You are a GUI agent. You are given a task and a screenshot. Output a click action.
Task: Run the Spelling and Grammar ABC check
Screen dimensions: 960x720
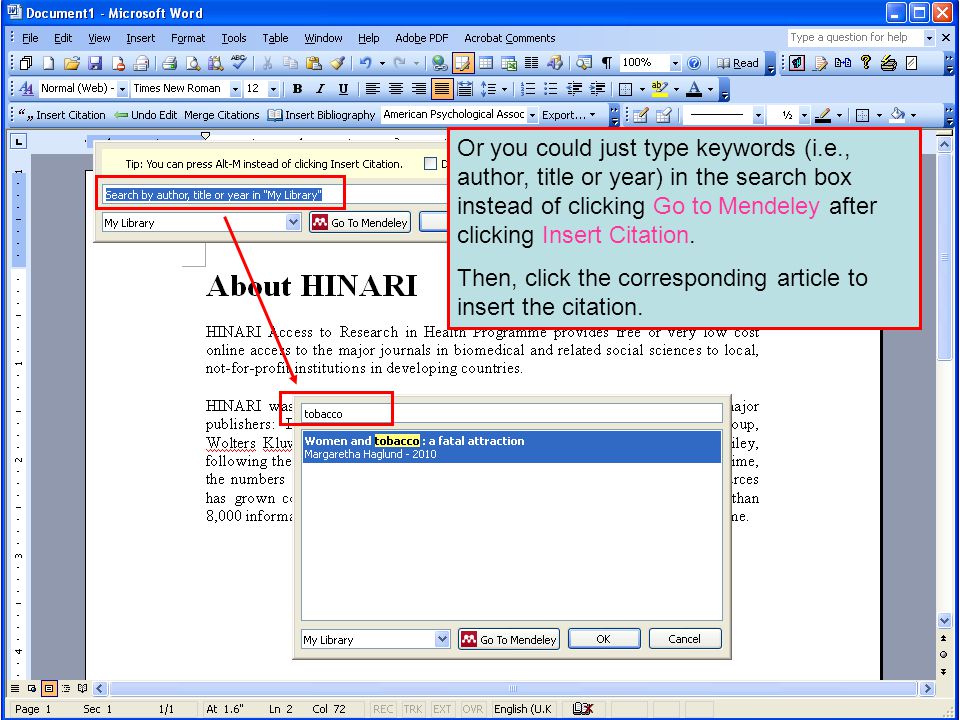coord(239,63)
